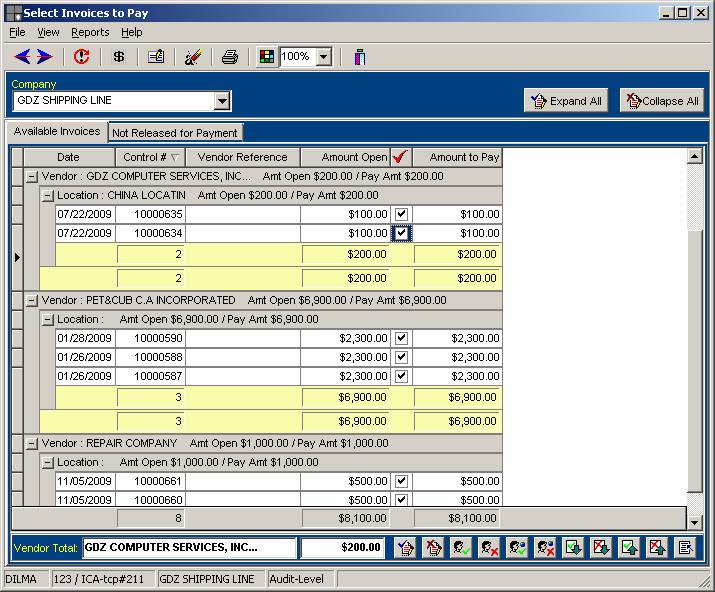
Task: Click the Amount Open column header
Action: (346, 157)
